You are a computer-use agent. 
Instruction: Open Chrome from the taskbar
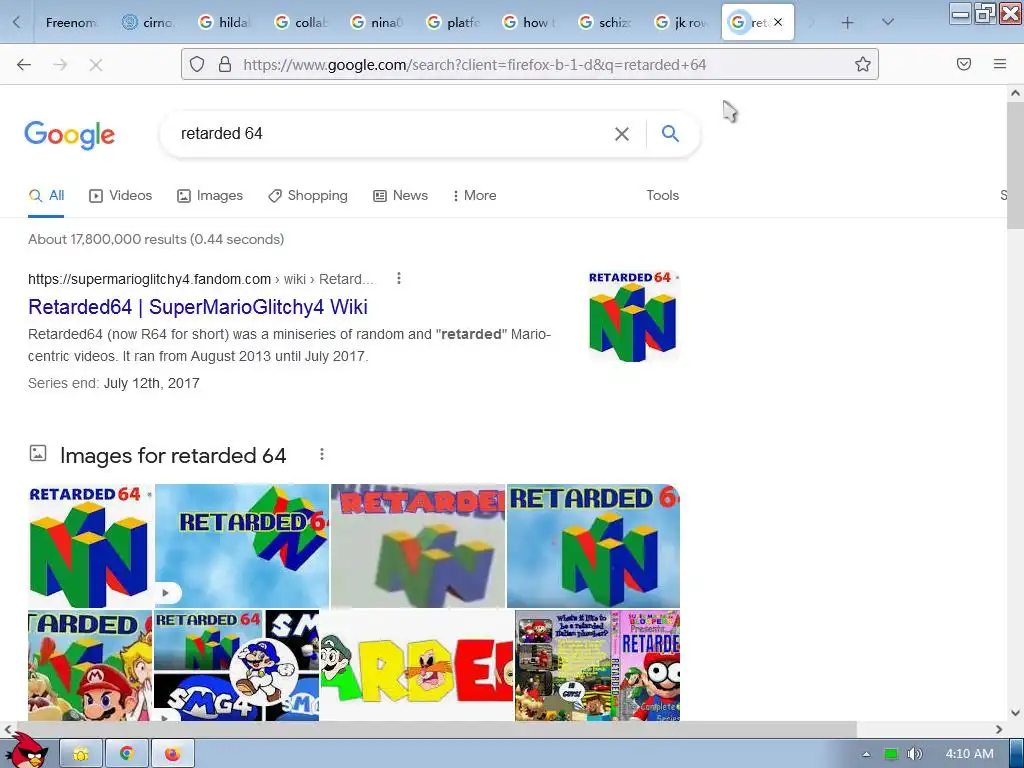coord(127,754)
